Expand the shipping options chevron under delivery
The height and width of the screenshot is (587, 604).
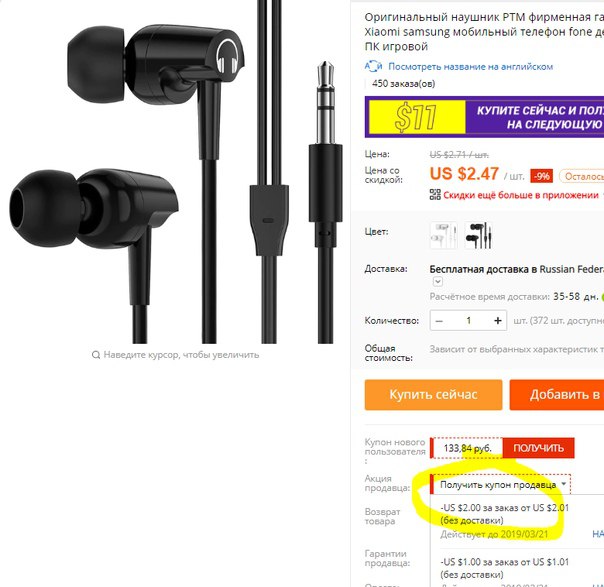438,282
